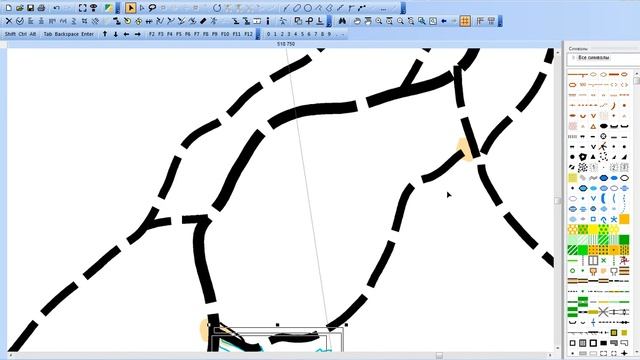640x360 pixels.
Task: Click the checkmark circle icon
Action: 20,21
